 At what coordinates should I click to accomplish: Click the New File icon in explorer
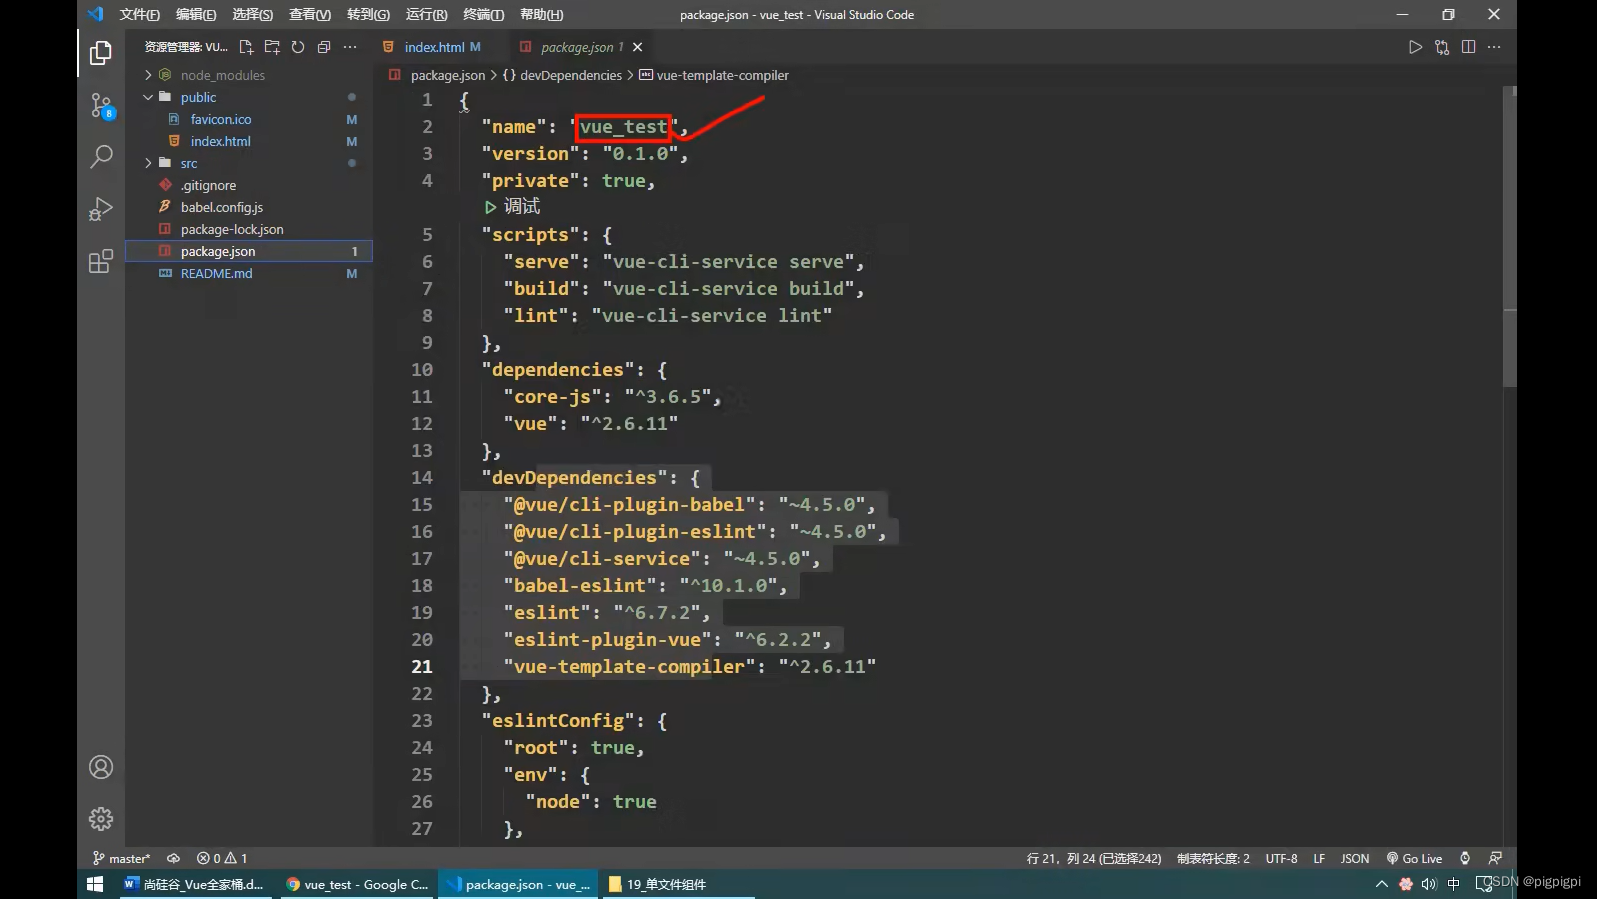point(246,47)
